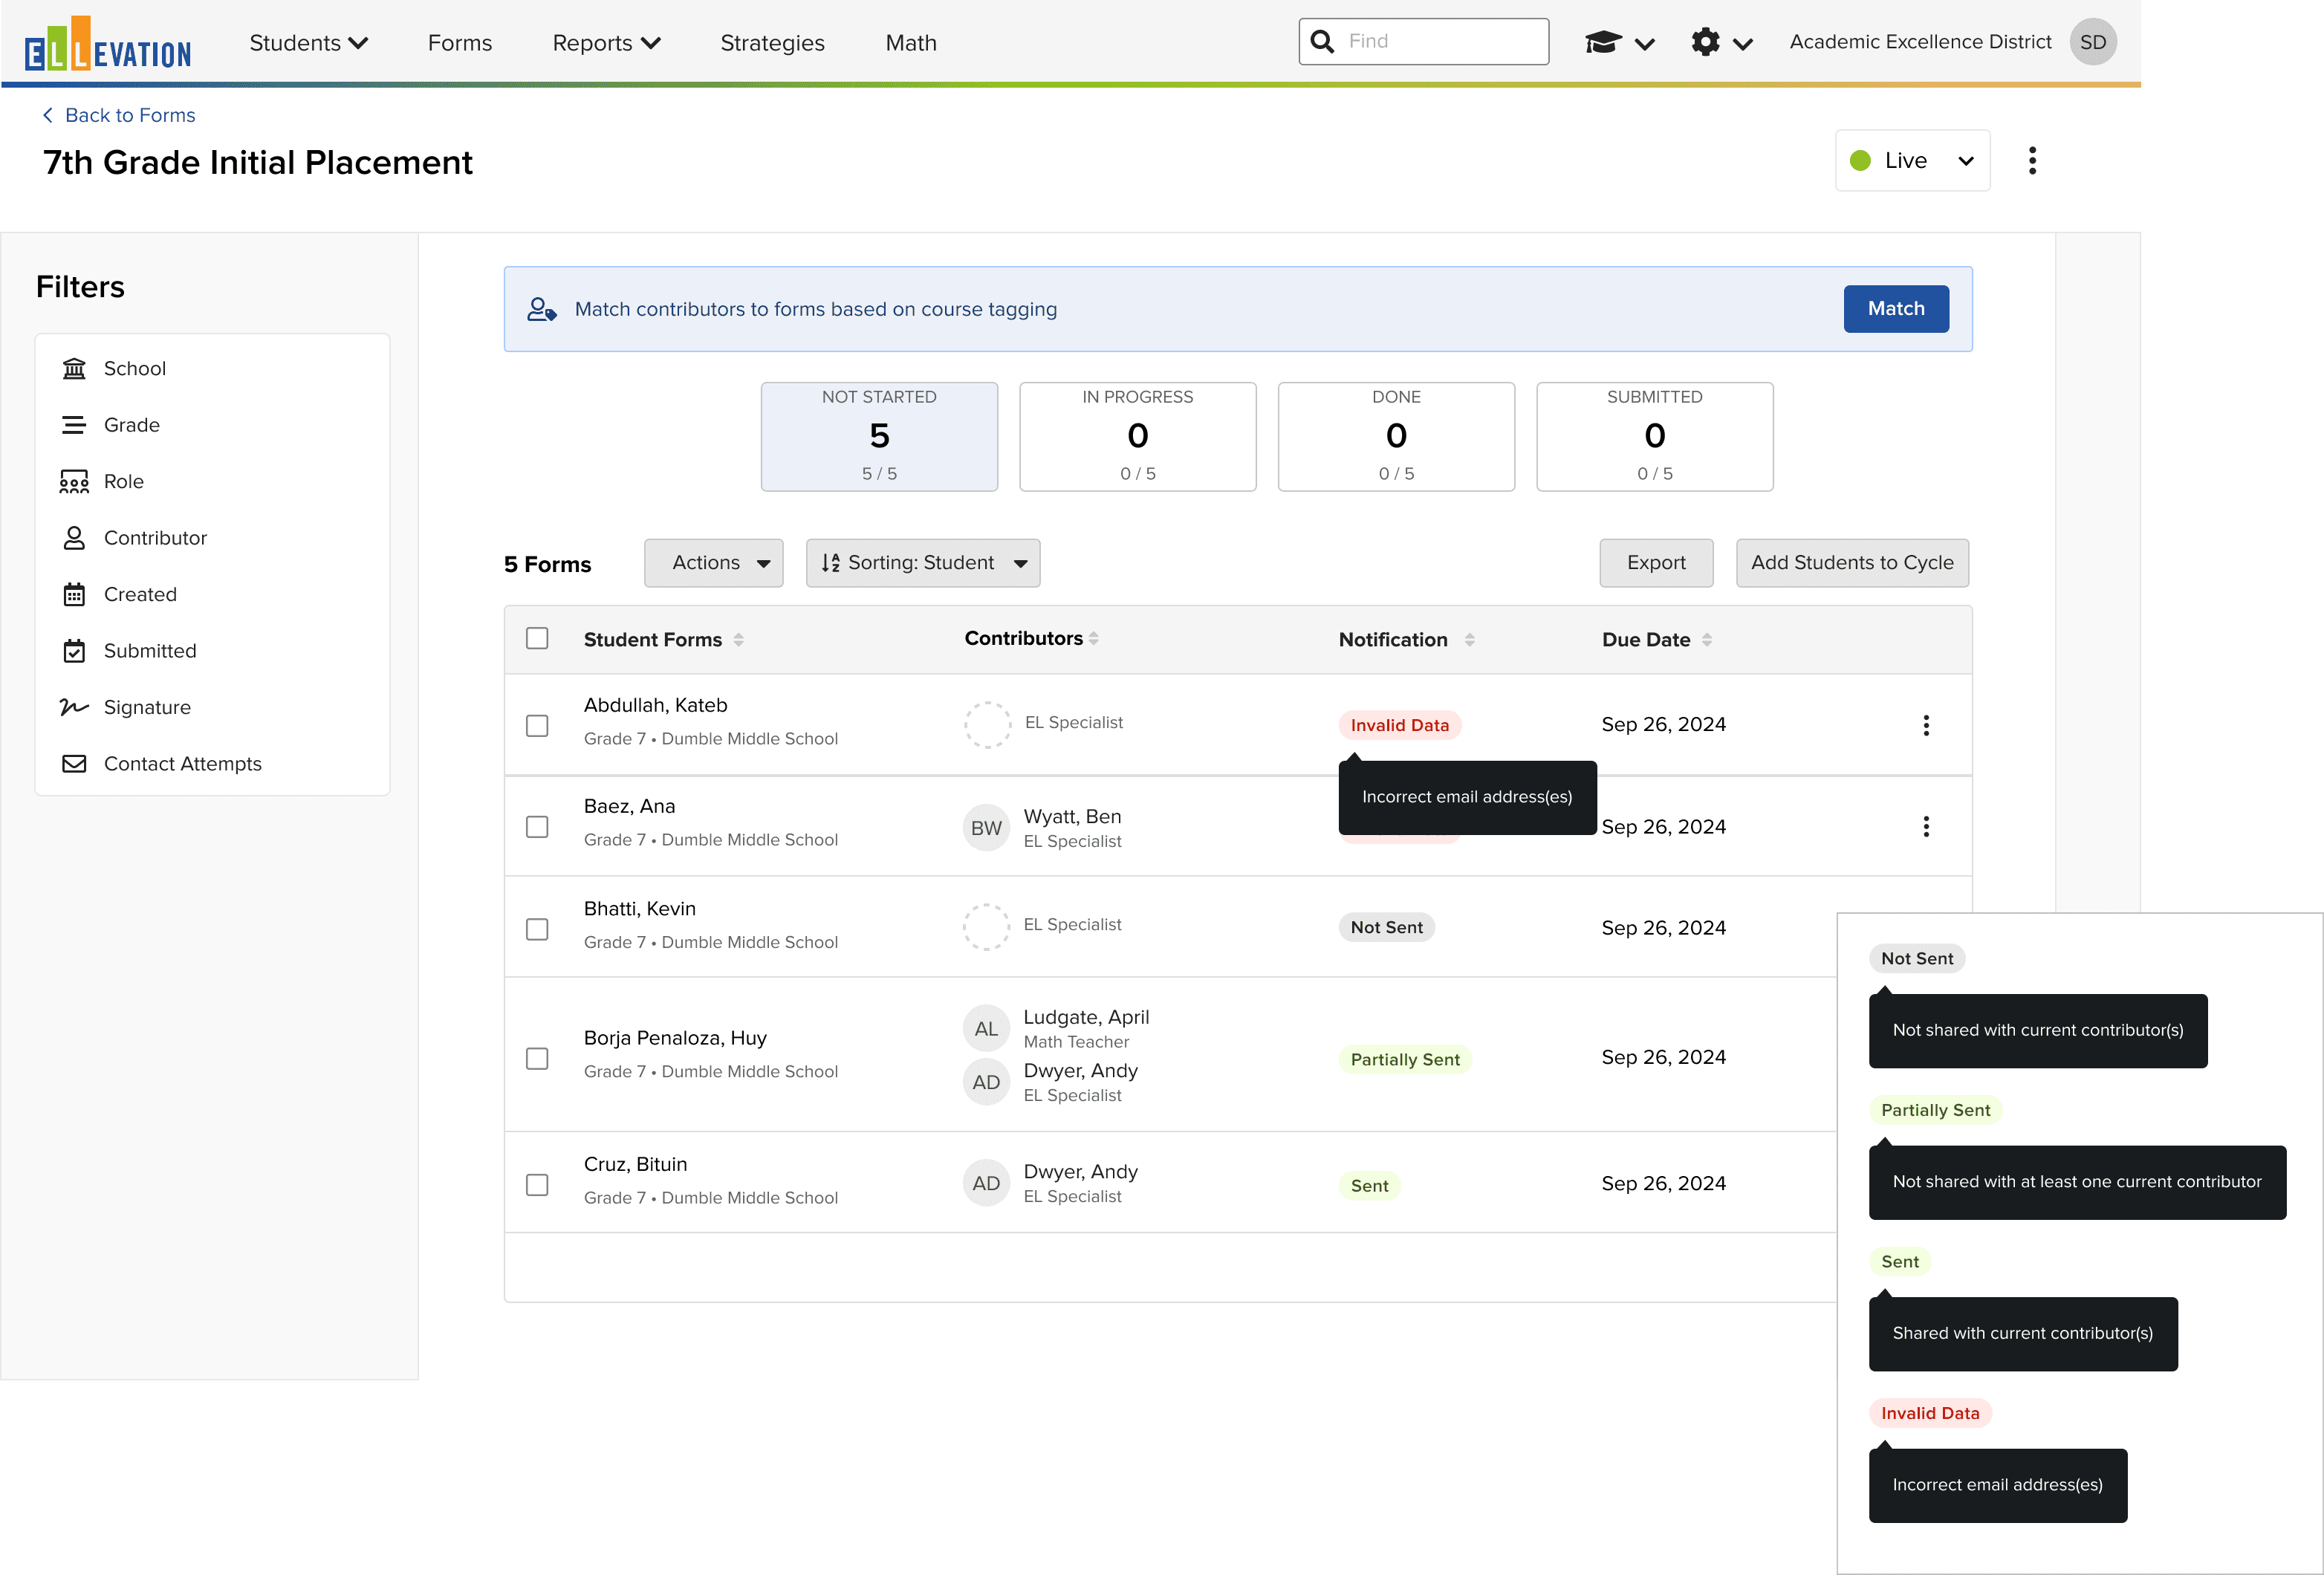Open the settings gear menu
This screenshot has height=1575, width=2324.
coord(1706,42)
